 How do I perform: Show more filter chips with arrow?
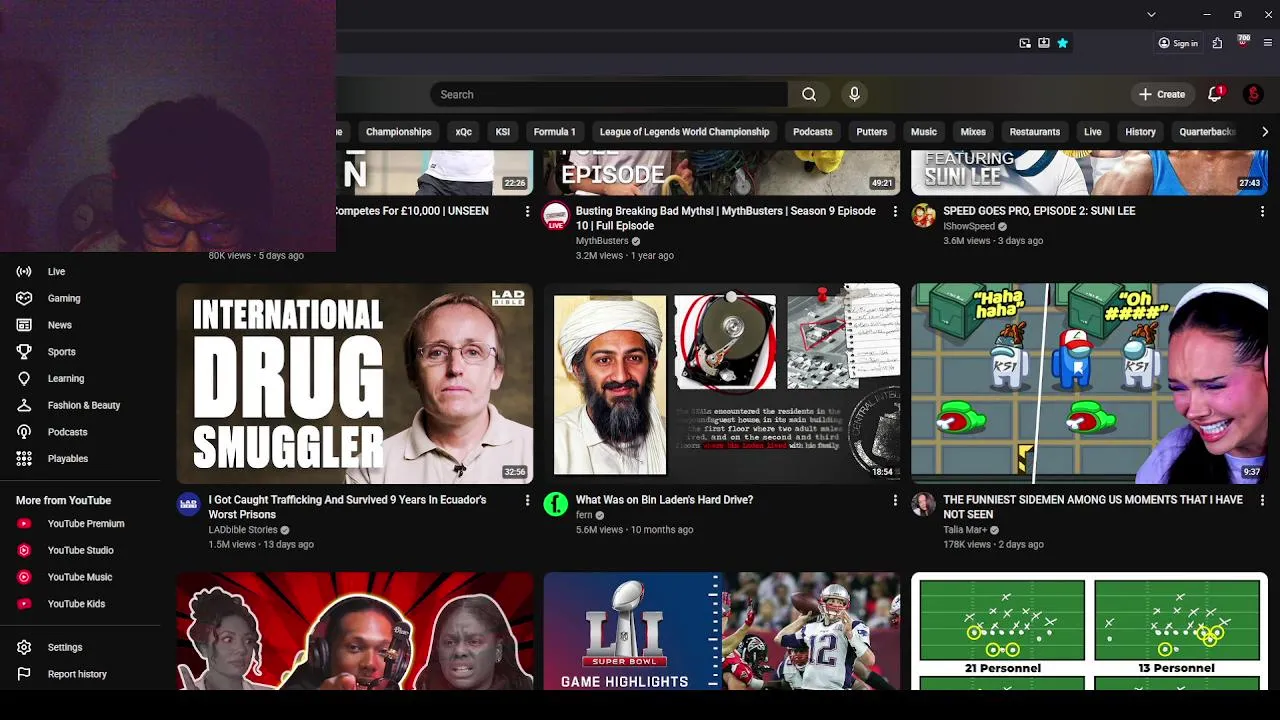point(1265,132)
